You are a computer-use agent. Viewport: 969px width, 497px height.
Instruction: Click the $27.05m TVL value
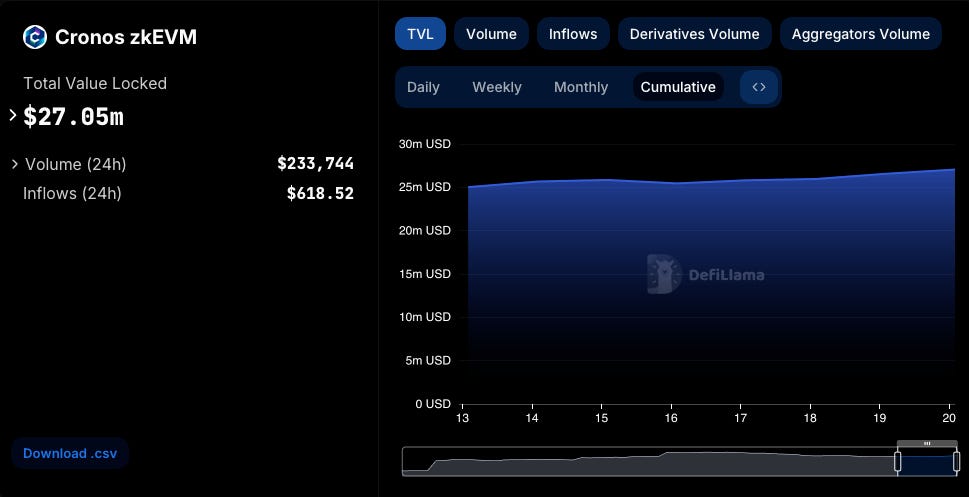[x=74, y=116]
